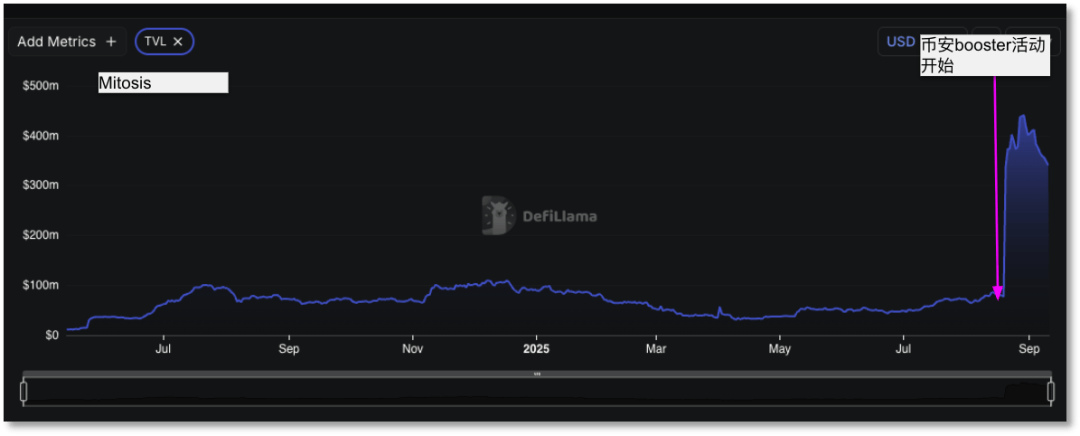1080x436 pixels.
Task: Click the 2025 label on the x-axis
Action: tap(536, 349)
